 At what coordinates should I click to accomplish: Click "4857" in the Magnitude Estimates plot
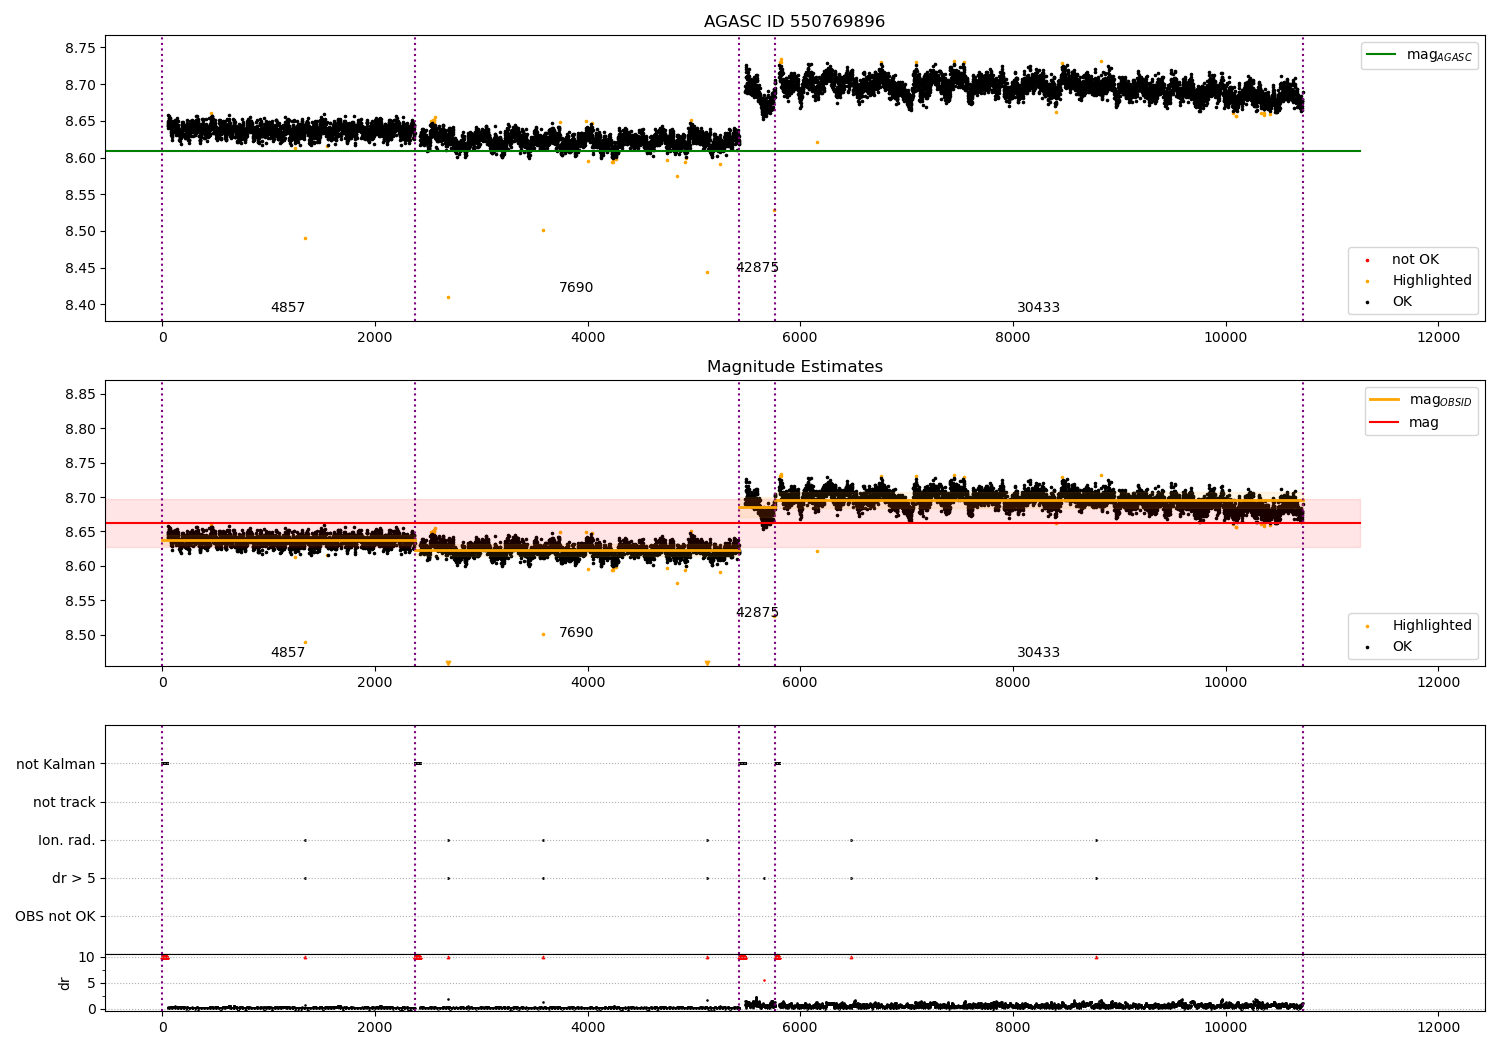click(288, 653)
